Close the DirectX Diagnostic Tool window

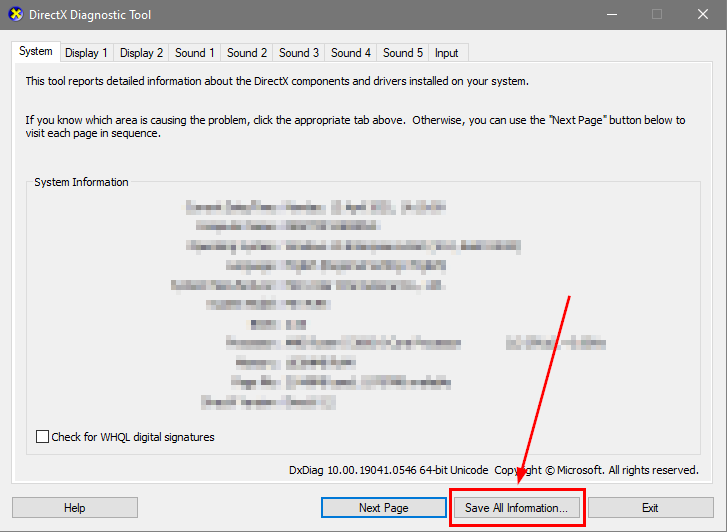tap(702, 15)
